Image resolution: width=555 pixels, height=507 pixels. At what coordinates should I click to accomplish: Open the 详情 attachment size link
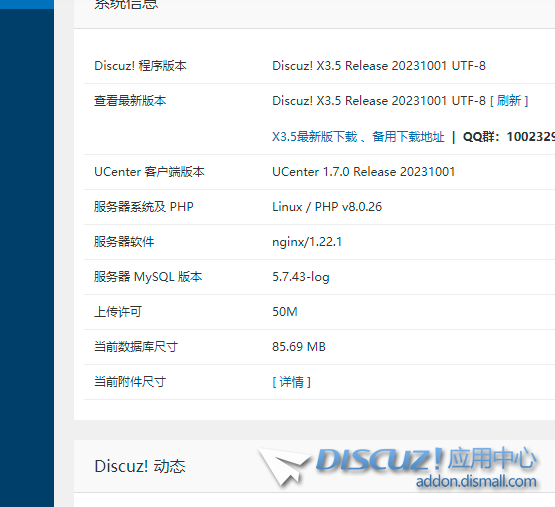coord(291,382)
